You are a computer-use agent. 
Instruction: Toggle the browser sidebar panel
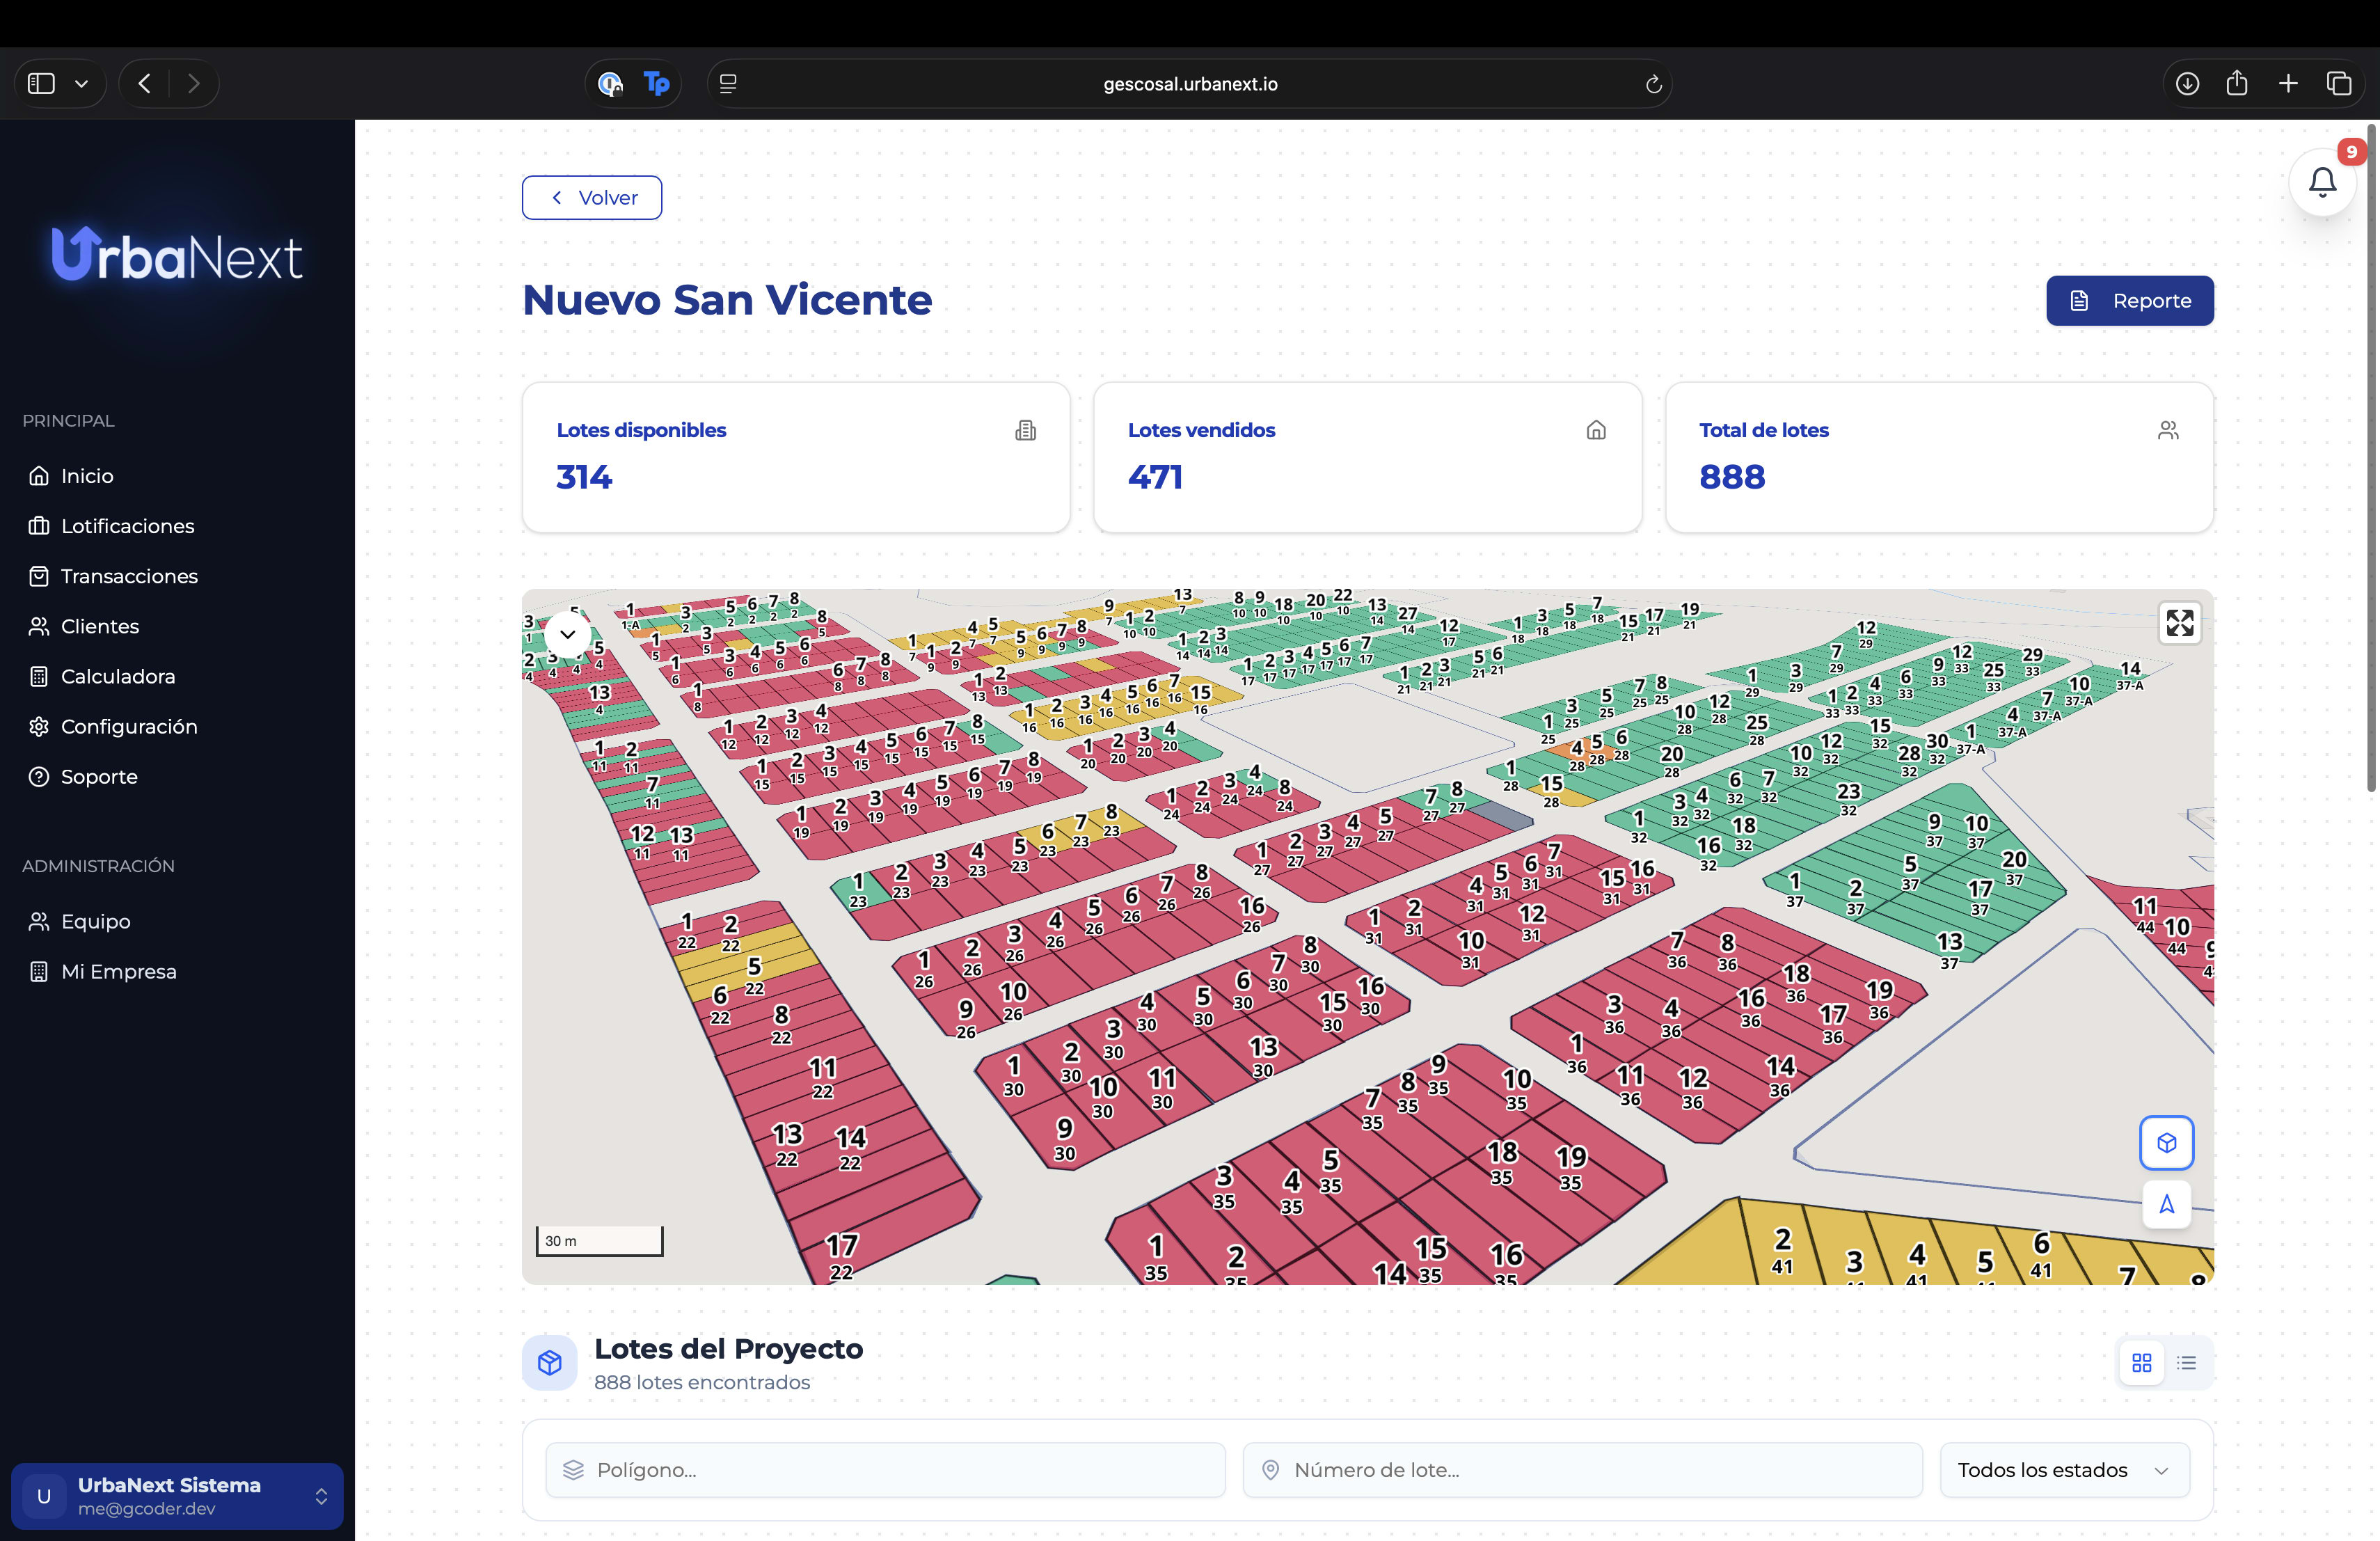click(x=41, y=84)
